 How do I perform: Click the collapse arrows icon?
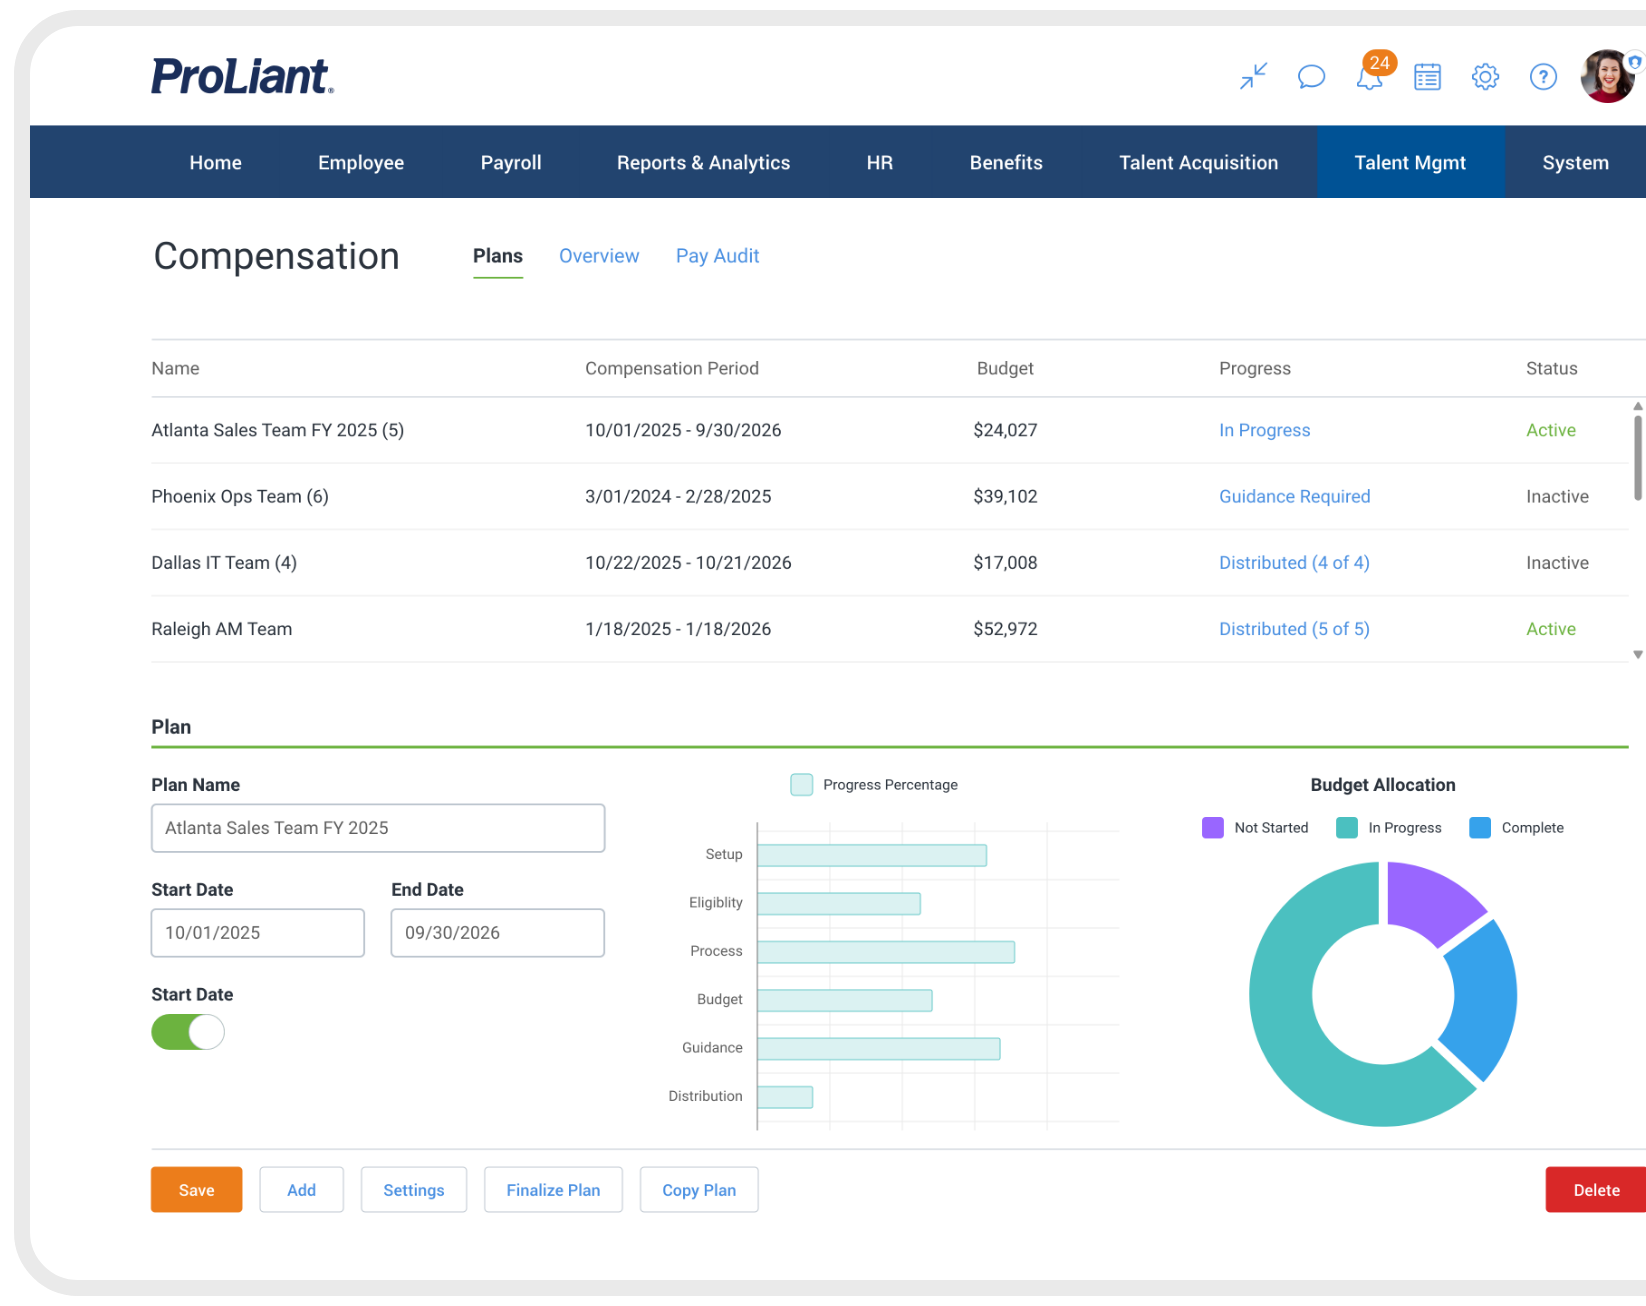click(1253, 76)
